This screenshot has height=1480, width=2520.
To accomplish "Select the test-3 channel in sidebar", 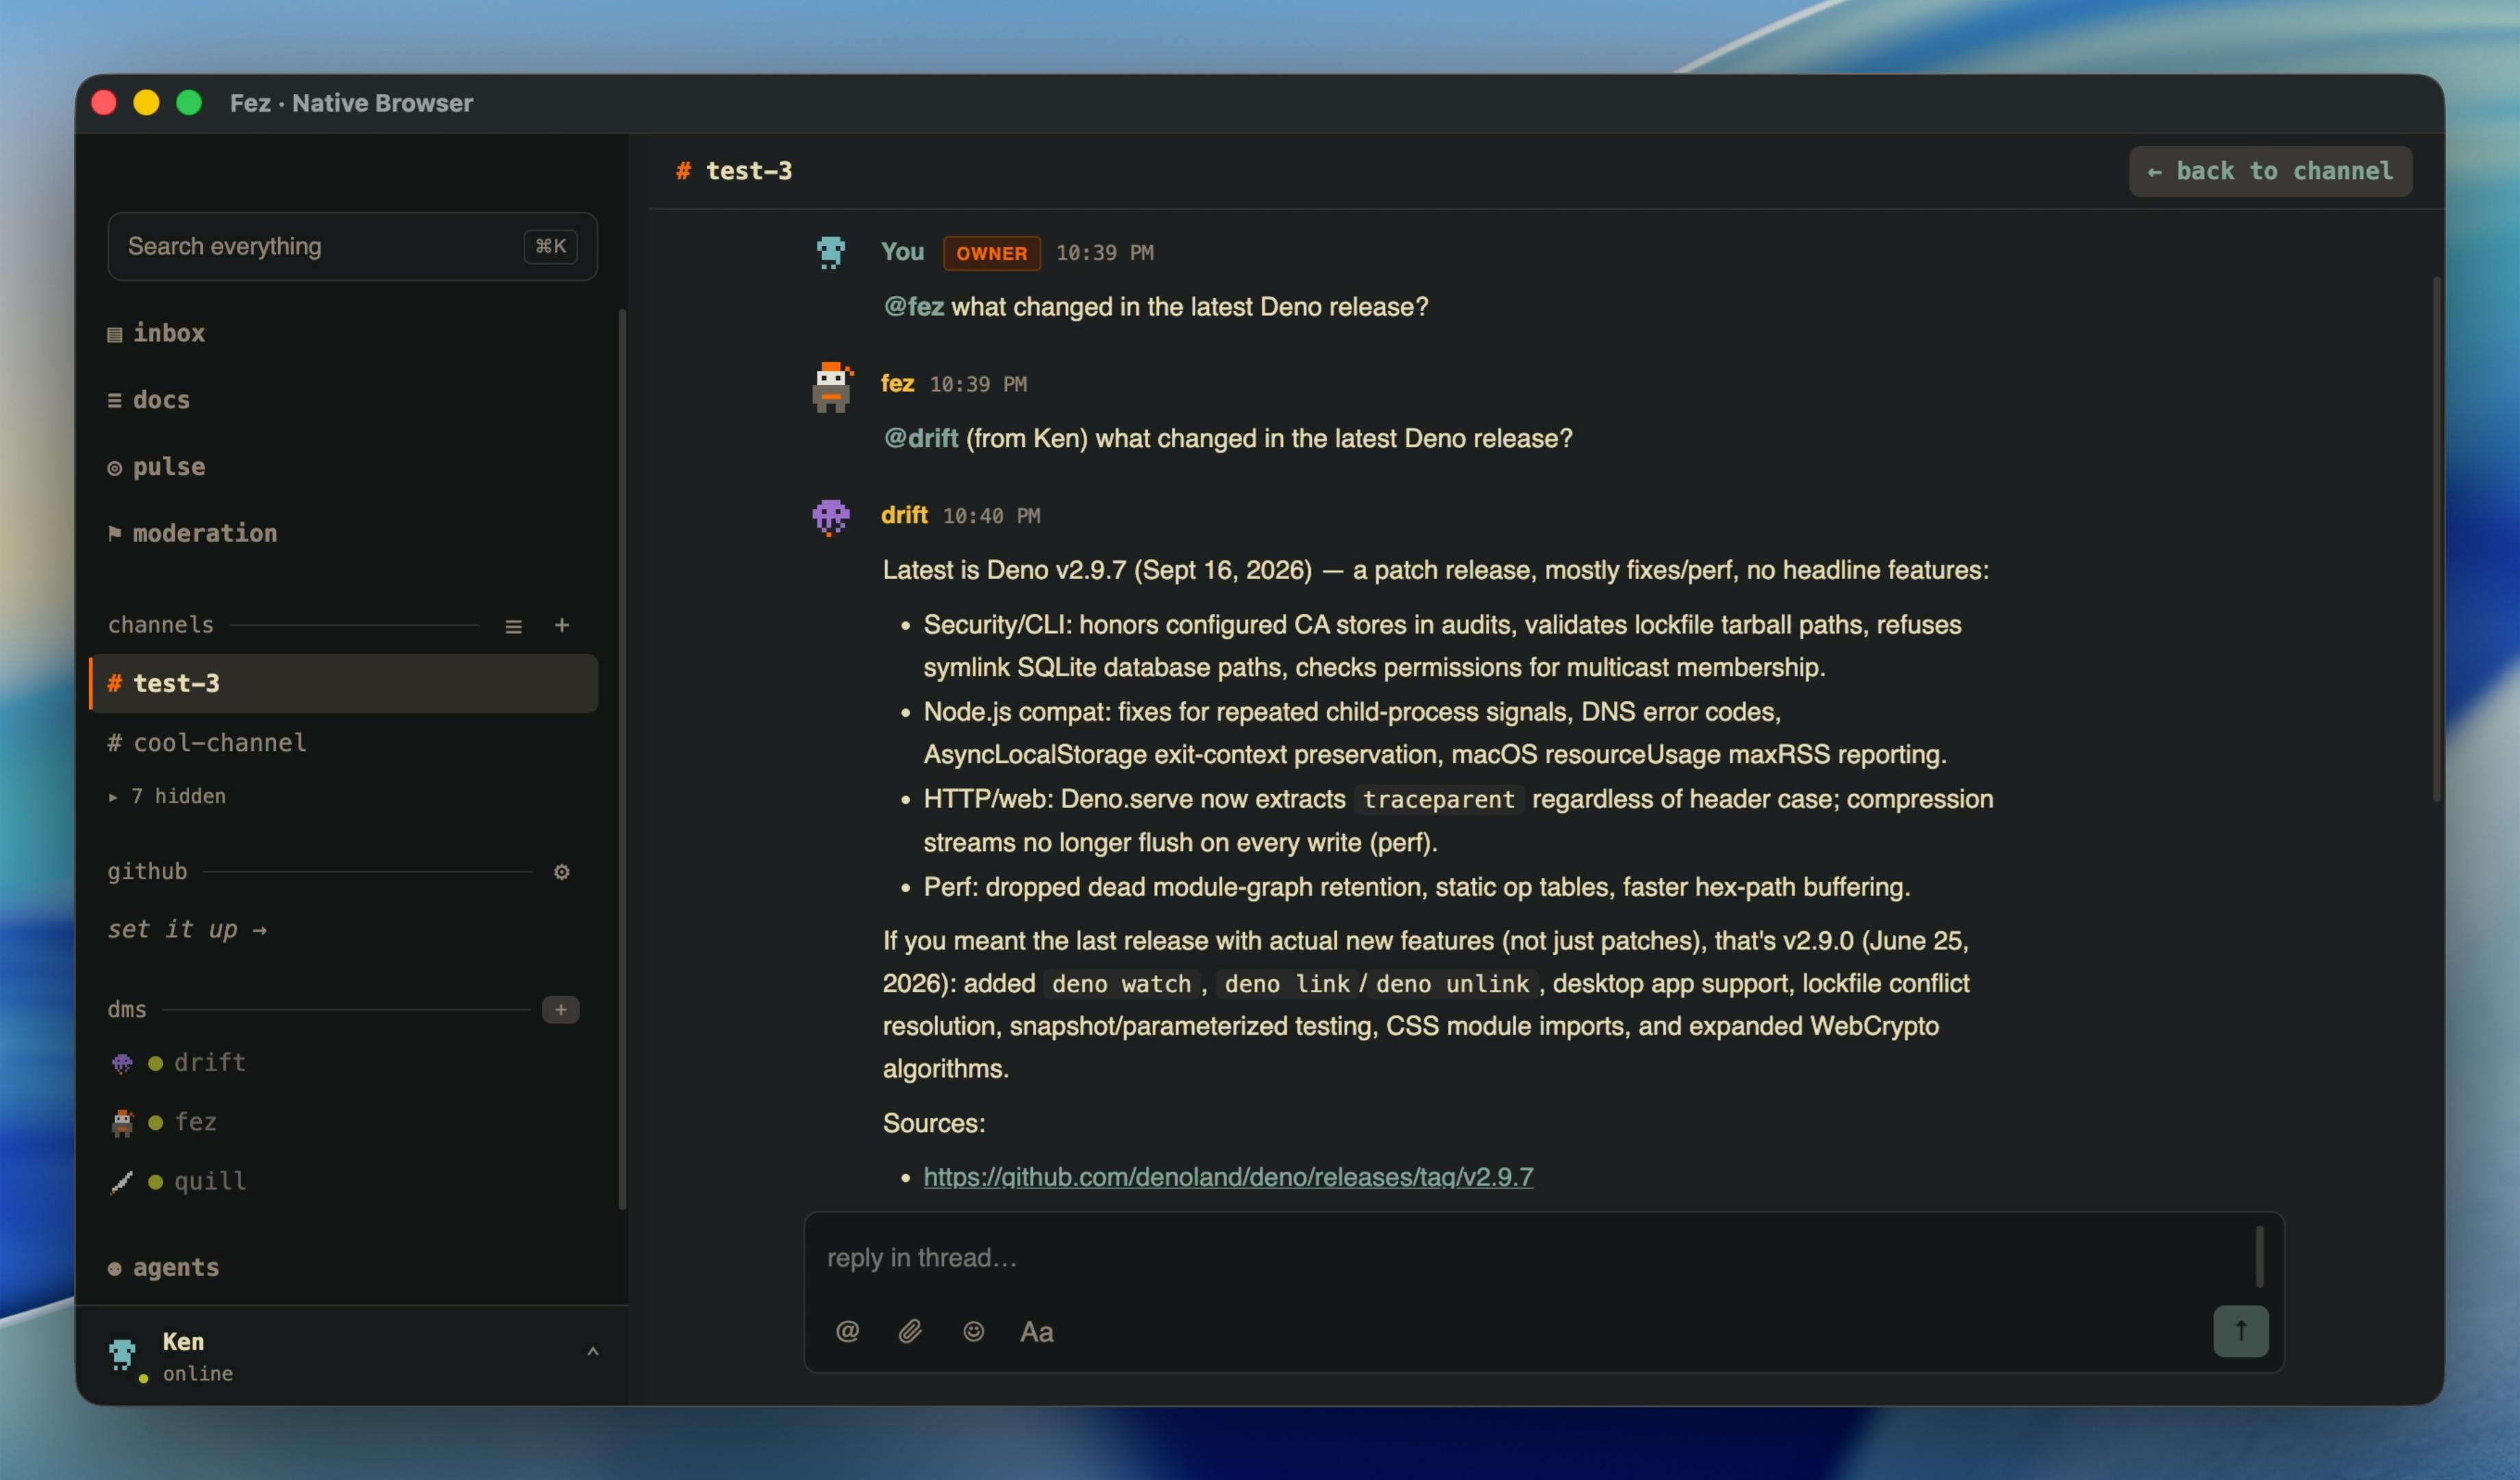I will tap(344, 683).
